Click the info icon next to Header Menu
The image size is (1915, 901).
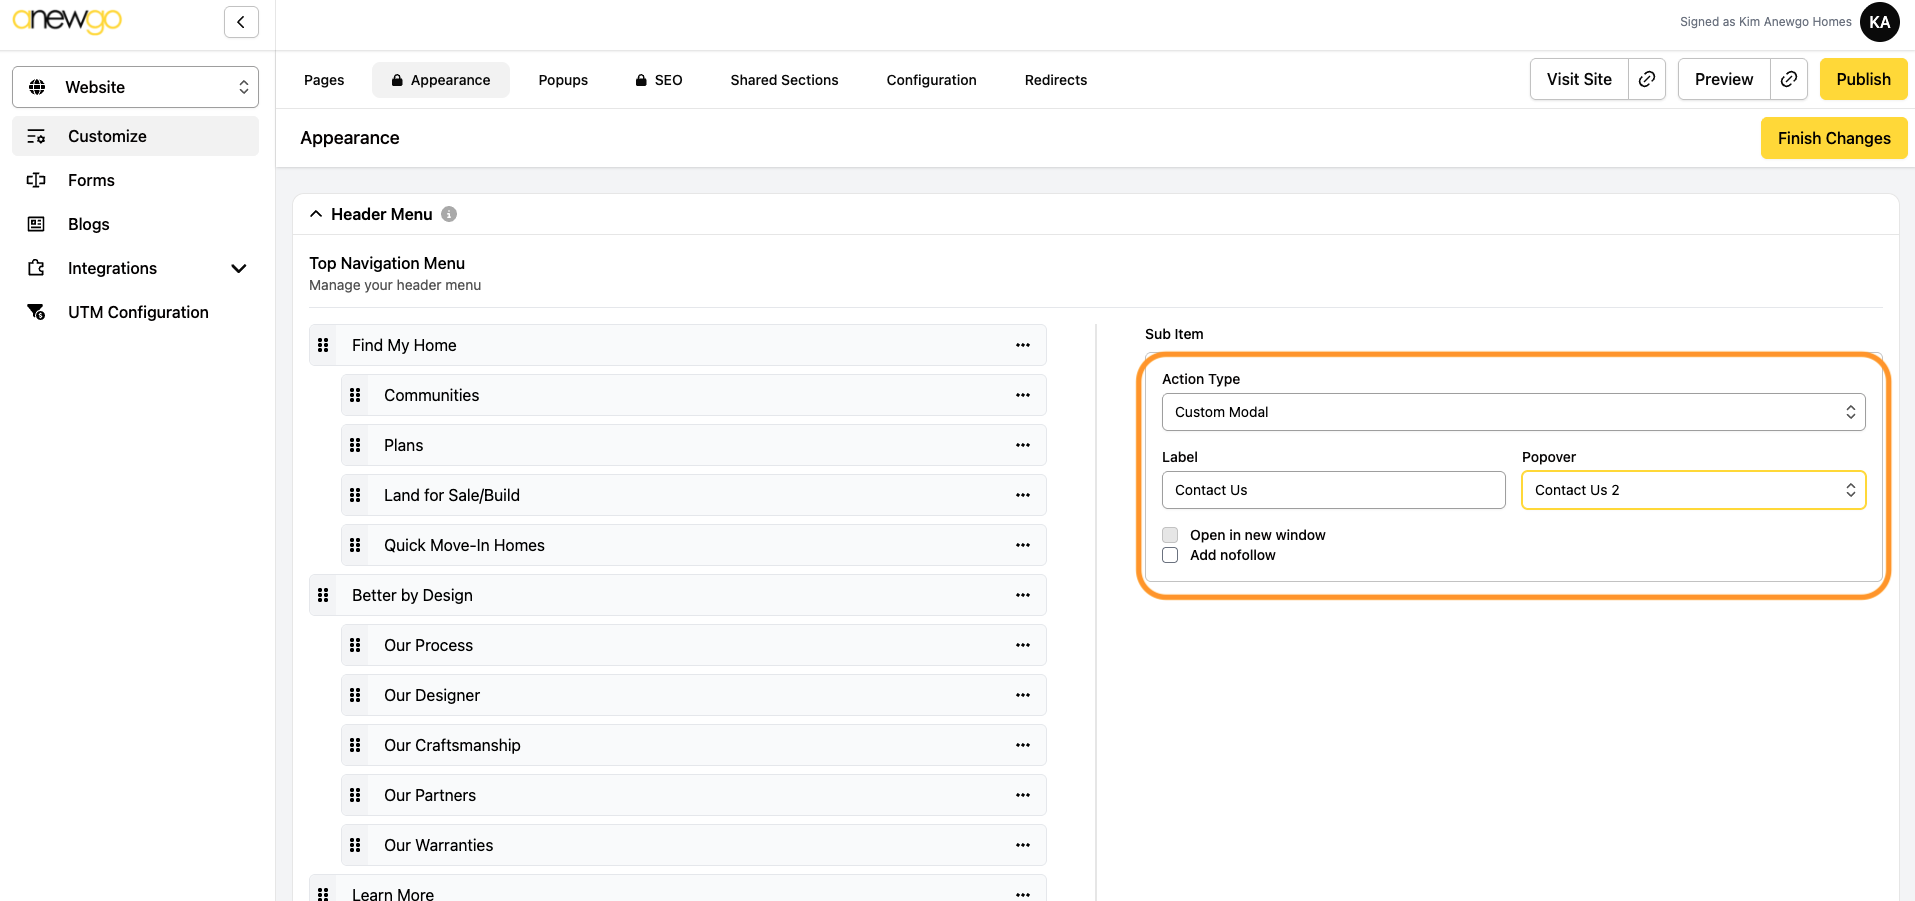[x=449, y=214]
